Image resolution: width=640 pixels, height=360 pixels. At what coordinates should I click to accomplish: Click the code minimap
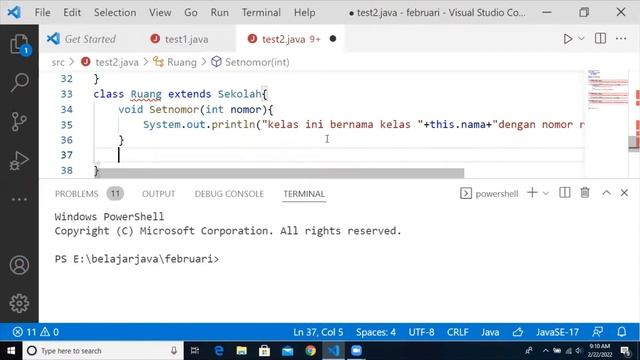(607, 90)
